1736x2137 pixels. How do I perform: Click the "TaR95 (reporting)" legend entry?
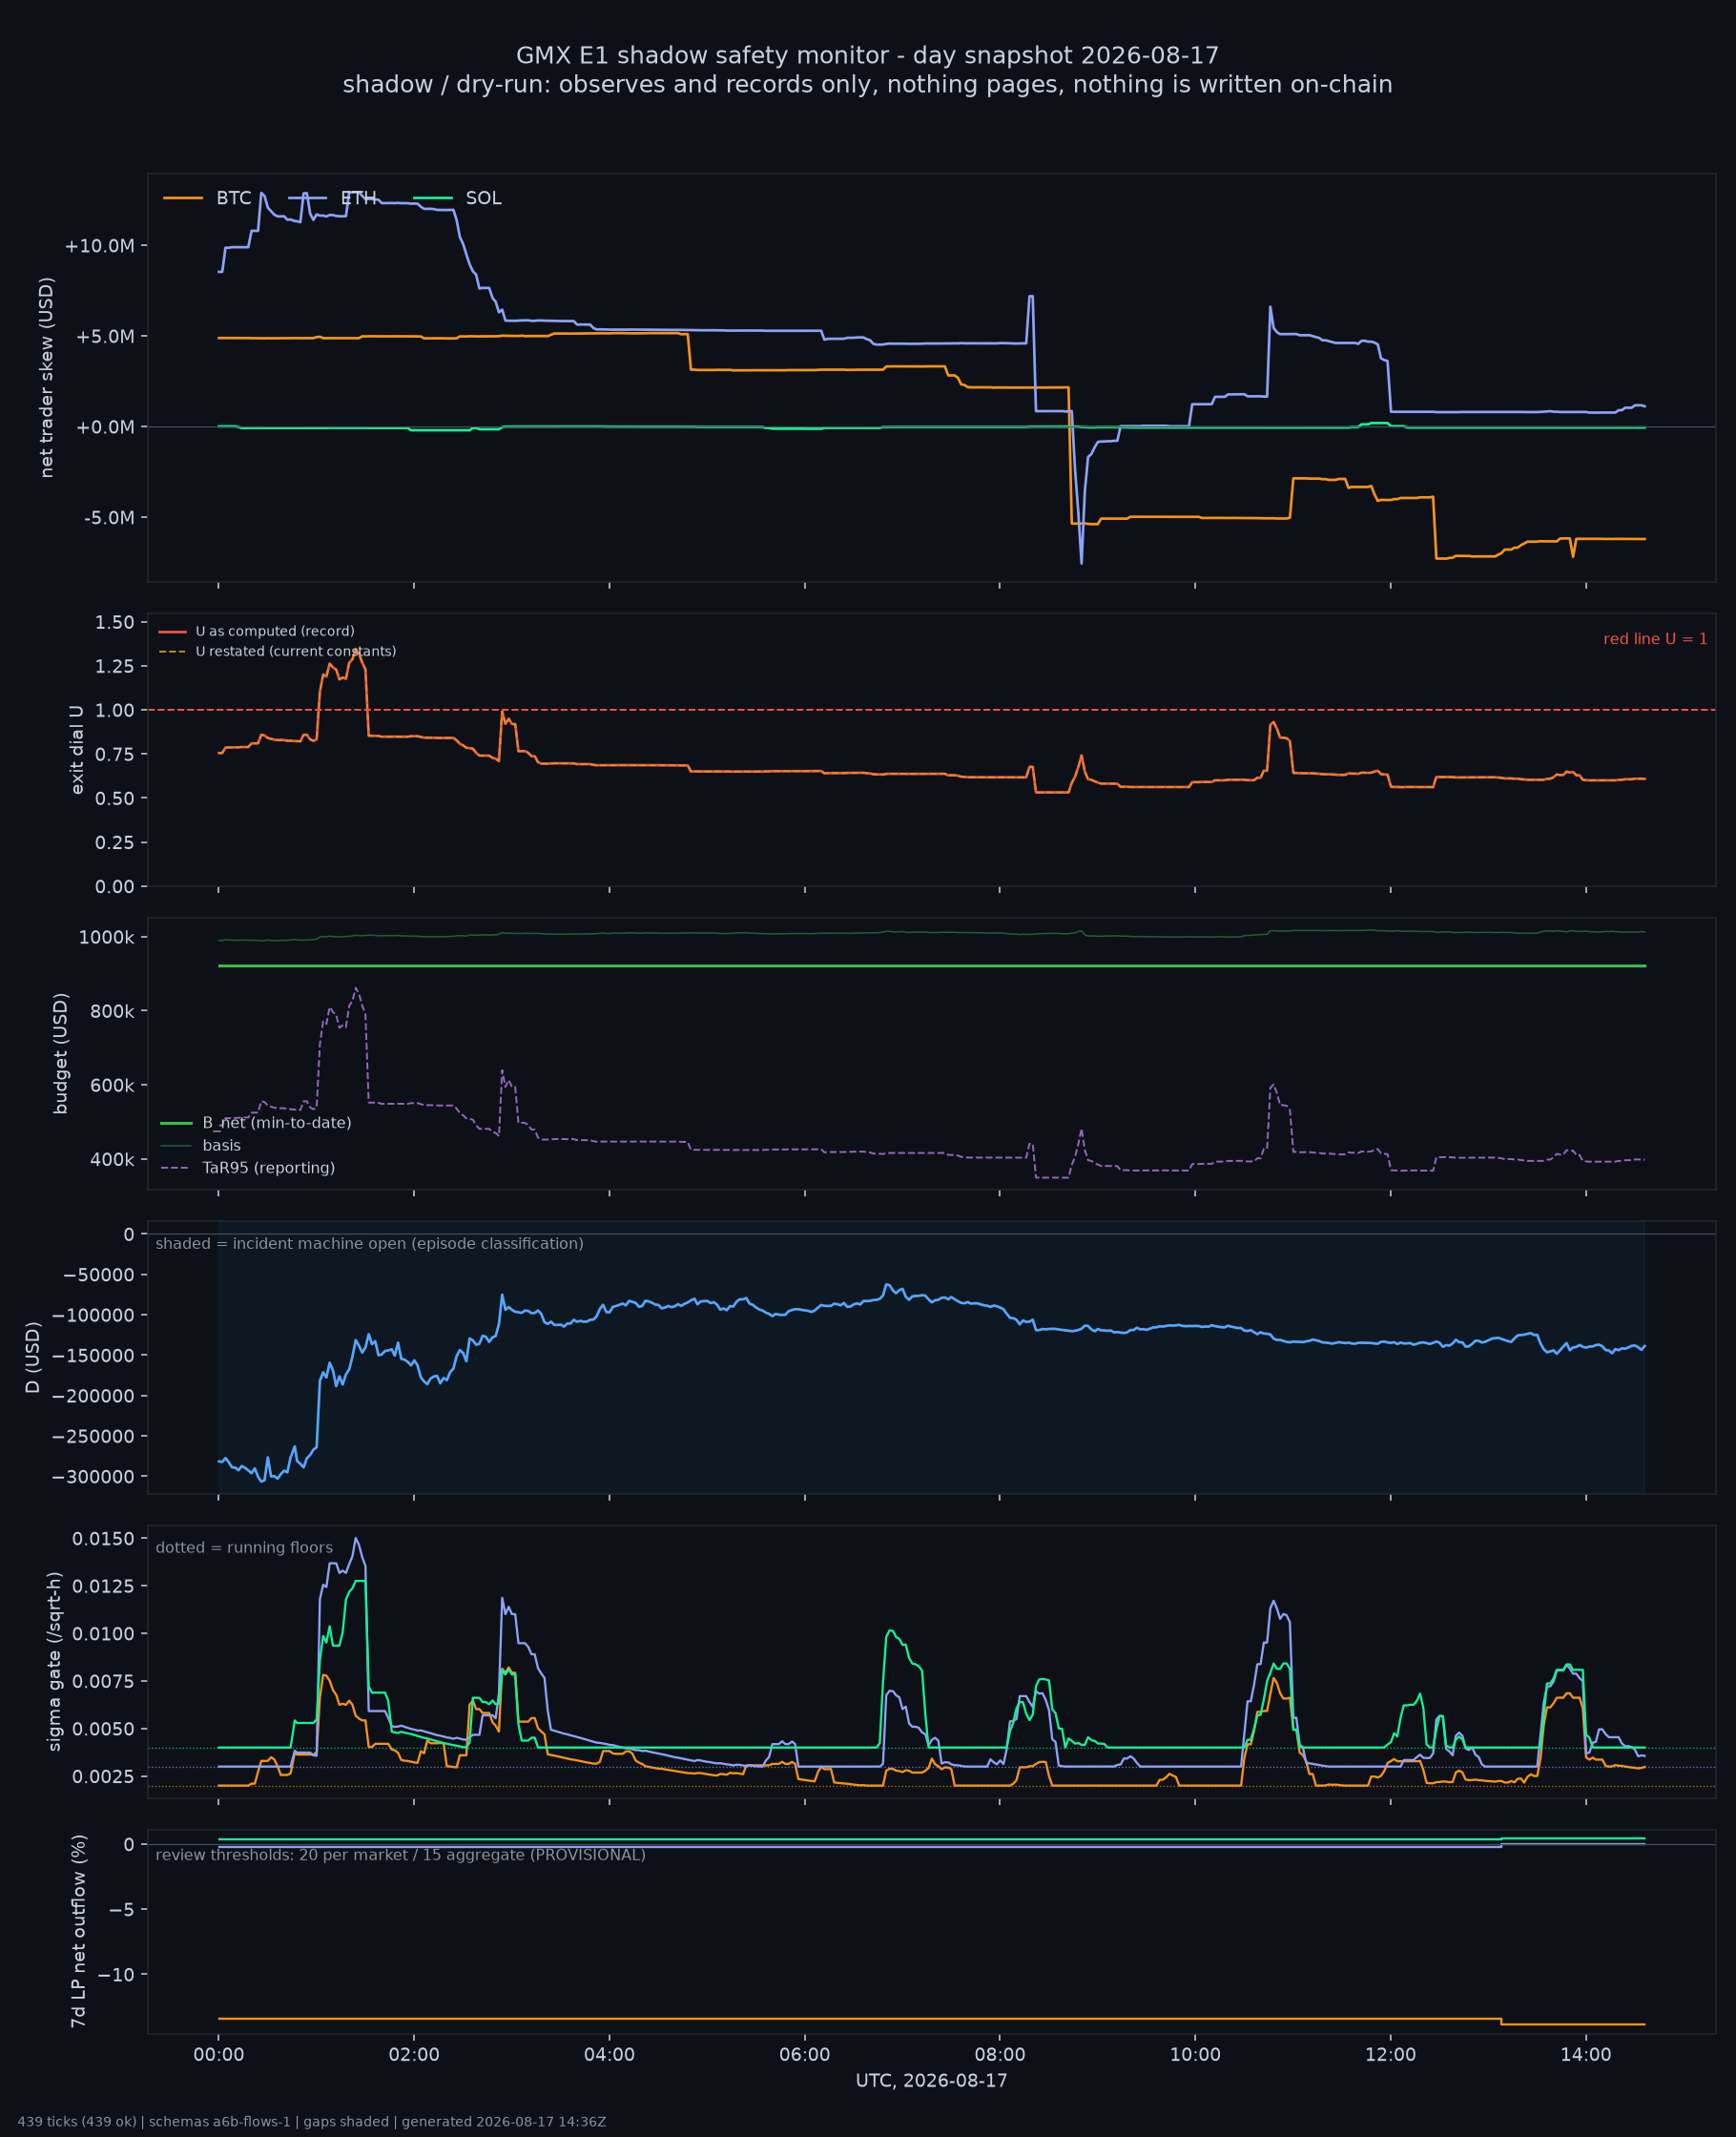click(248, 1168)
